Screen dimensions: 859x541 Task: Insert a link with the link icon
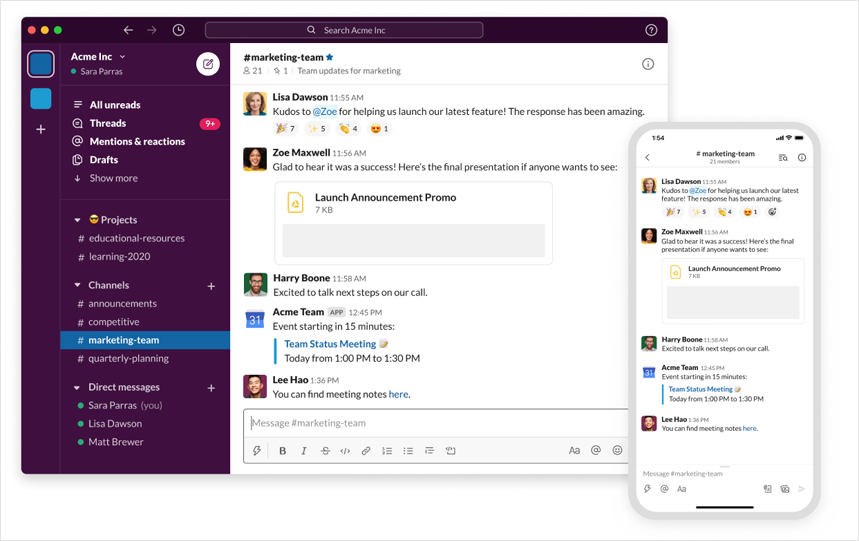pyautogui.click(x=366, y=451)
